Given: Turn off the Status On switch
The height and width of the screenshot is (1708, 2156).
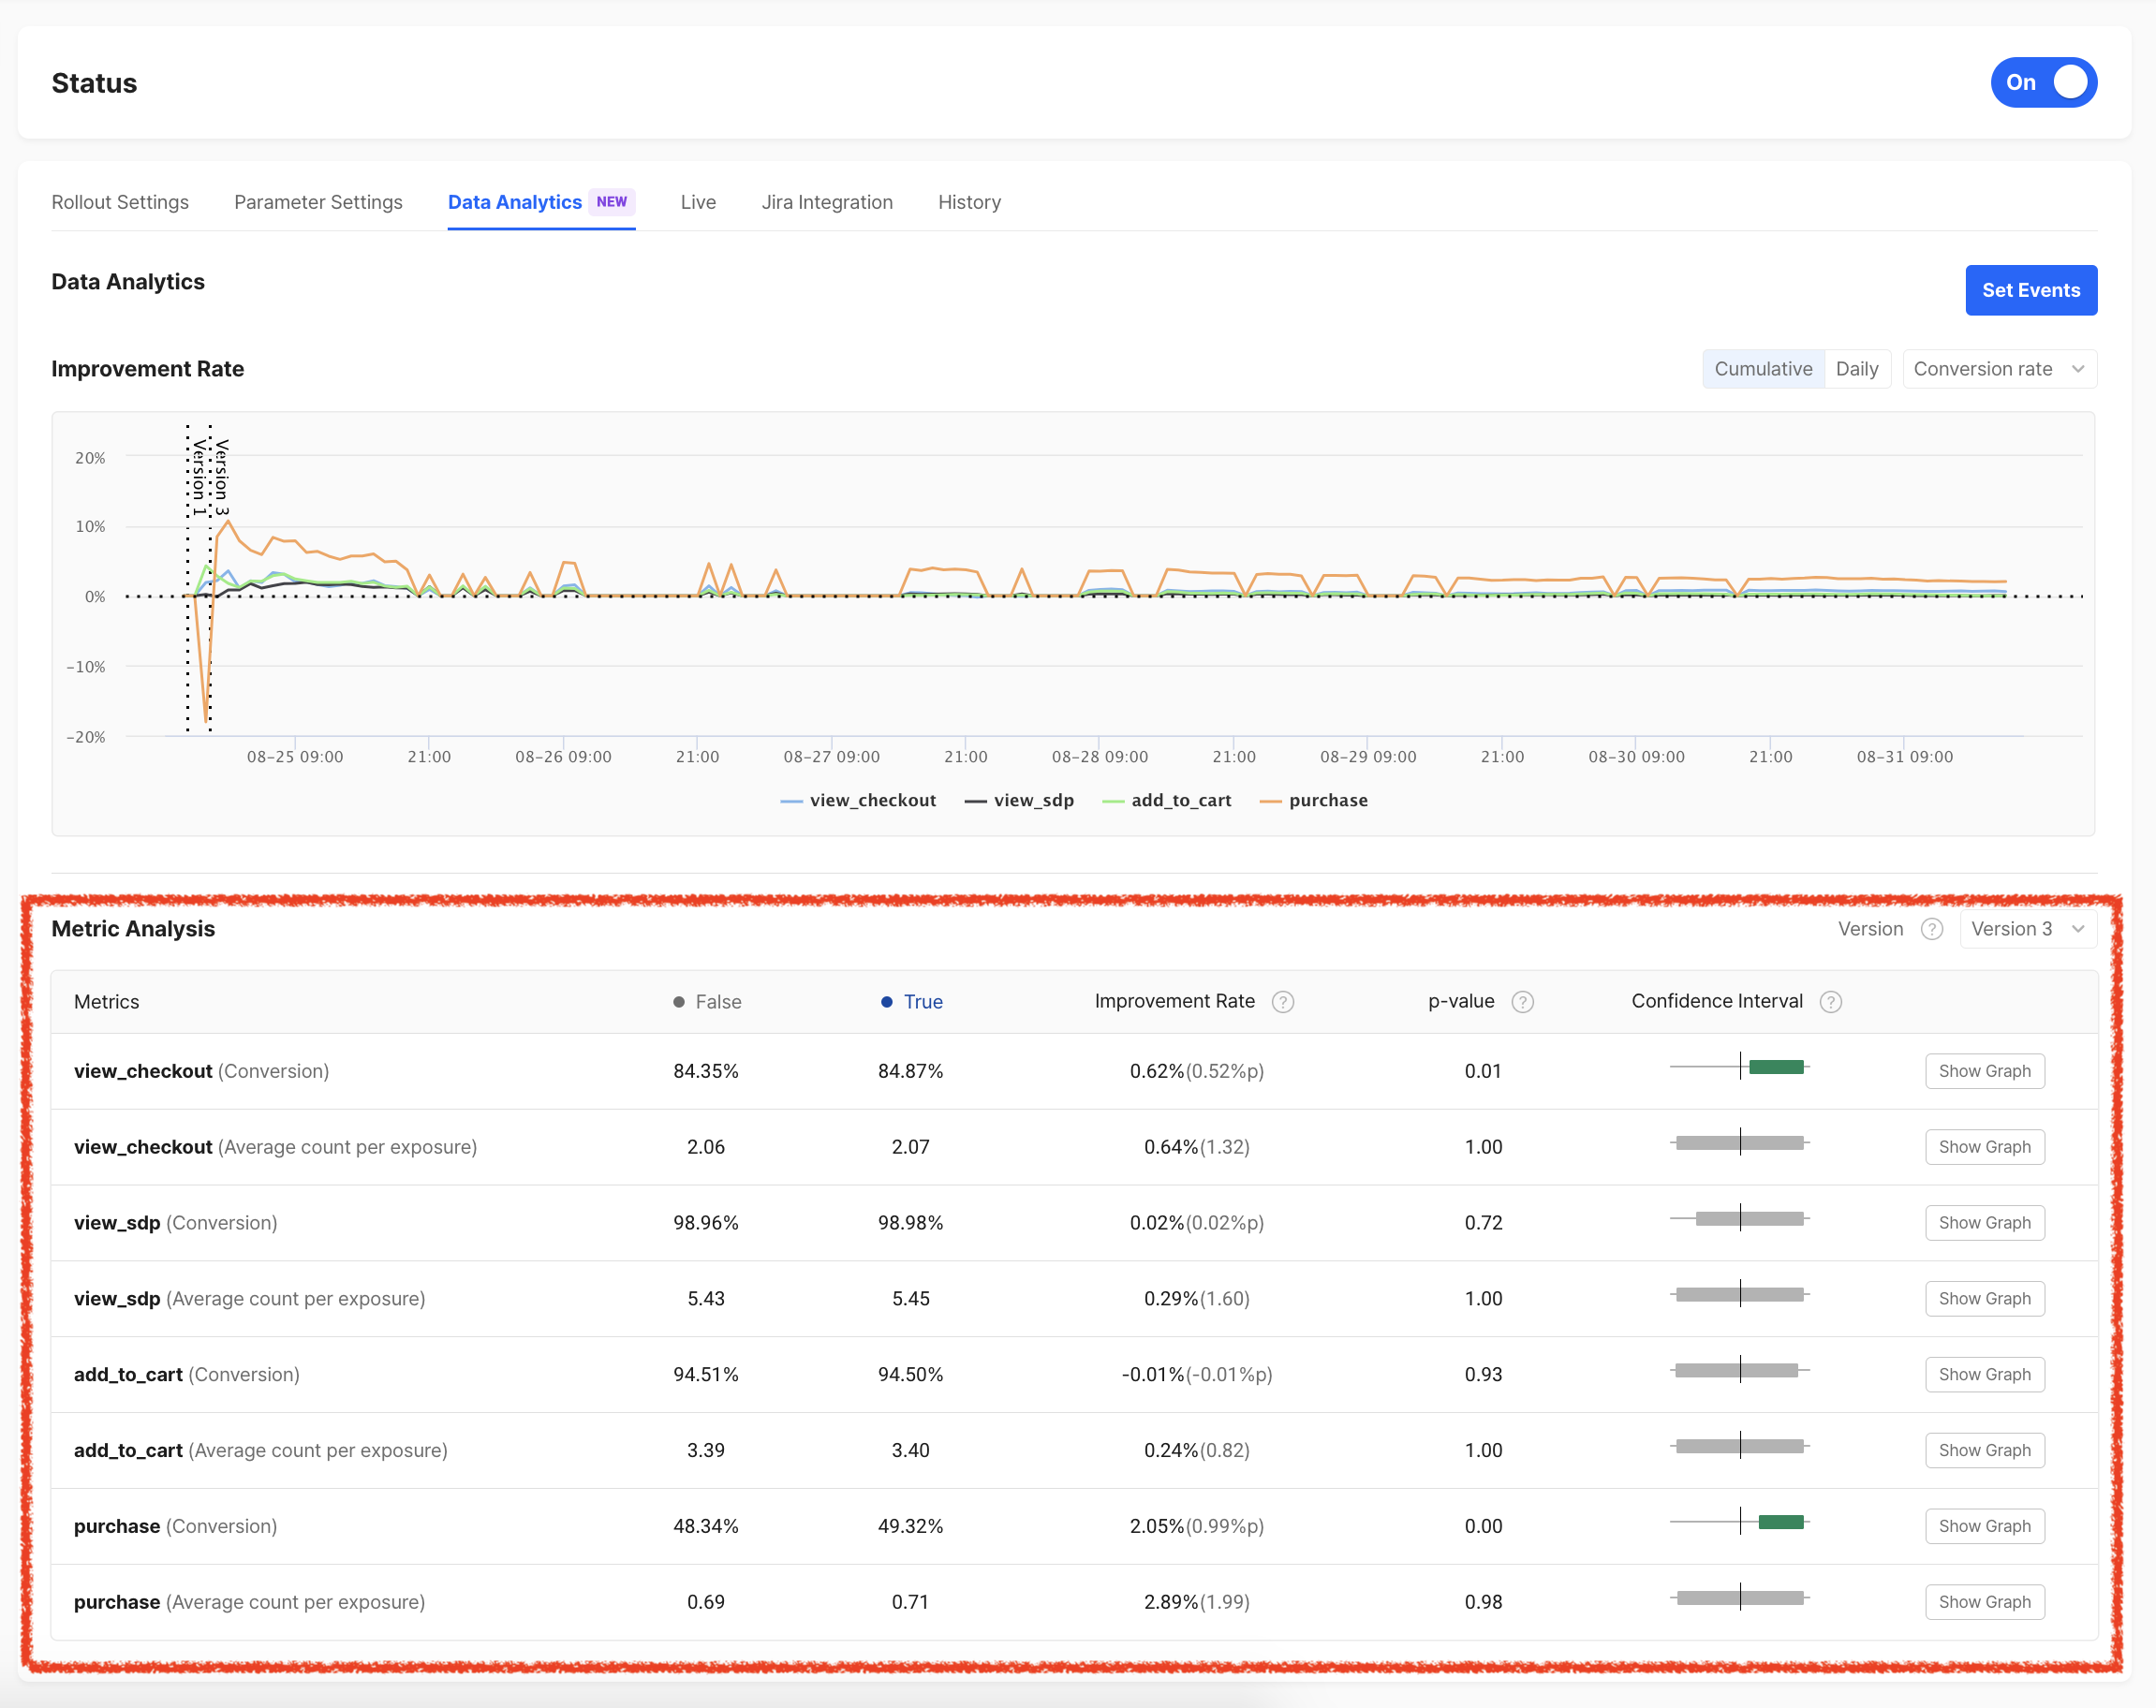Looking at the screenshot, I should 2043,83.
